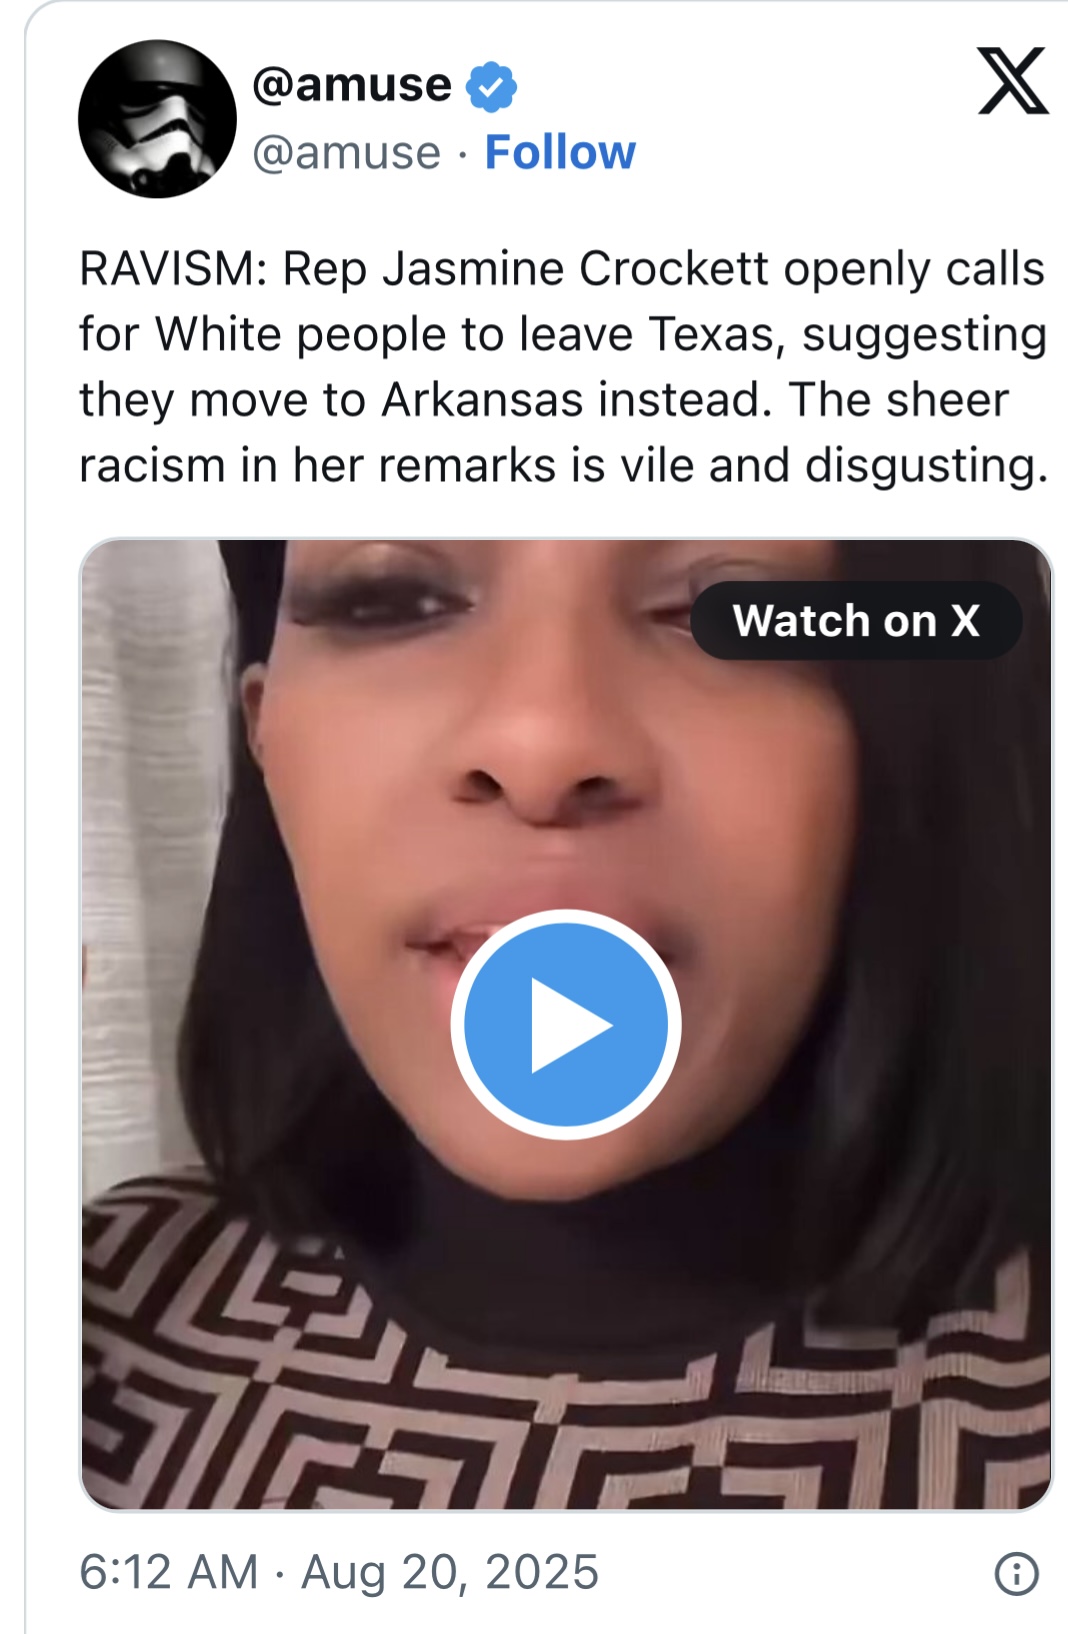Click the Aug 20, 2025 date
This screenshot has height=1634, width=1068.
click(450, 1572)
